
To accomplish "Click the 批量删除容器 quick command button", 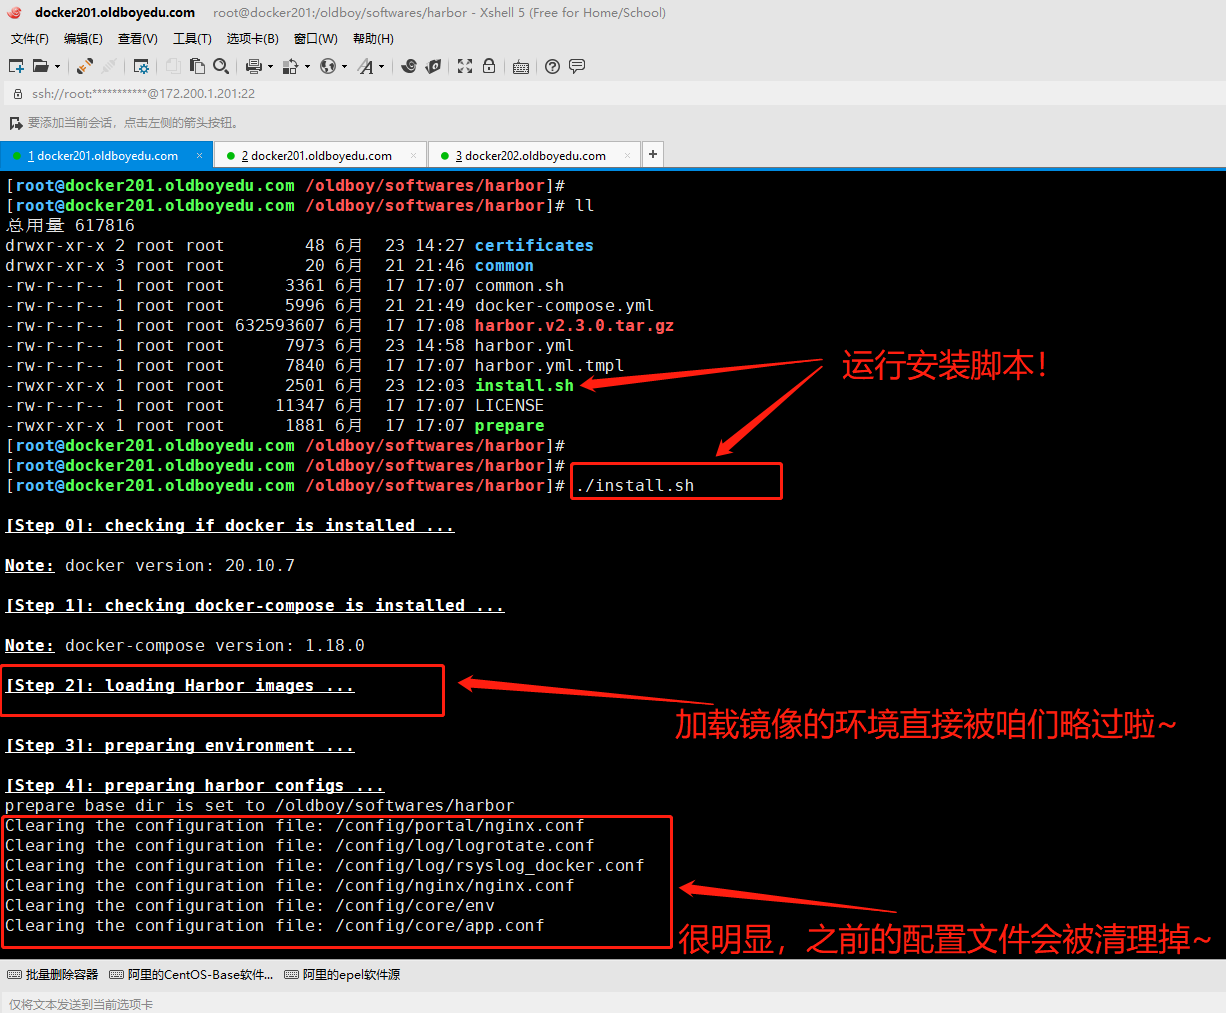I will pyautogui.click(x=53, y=974).
